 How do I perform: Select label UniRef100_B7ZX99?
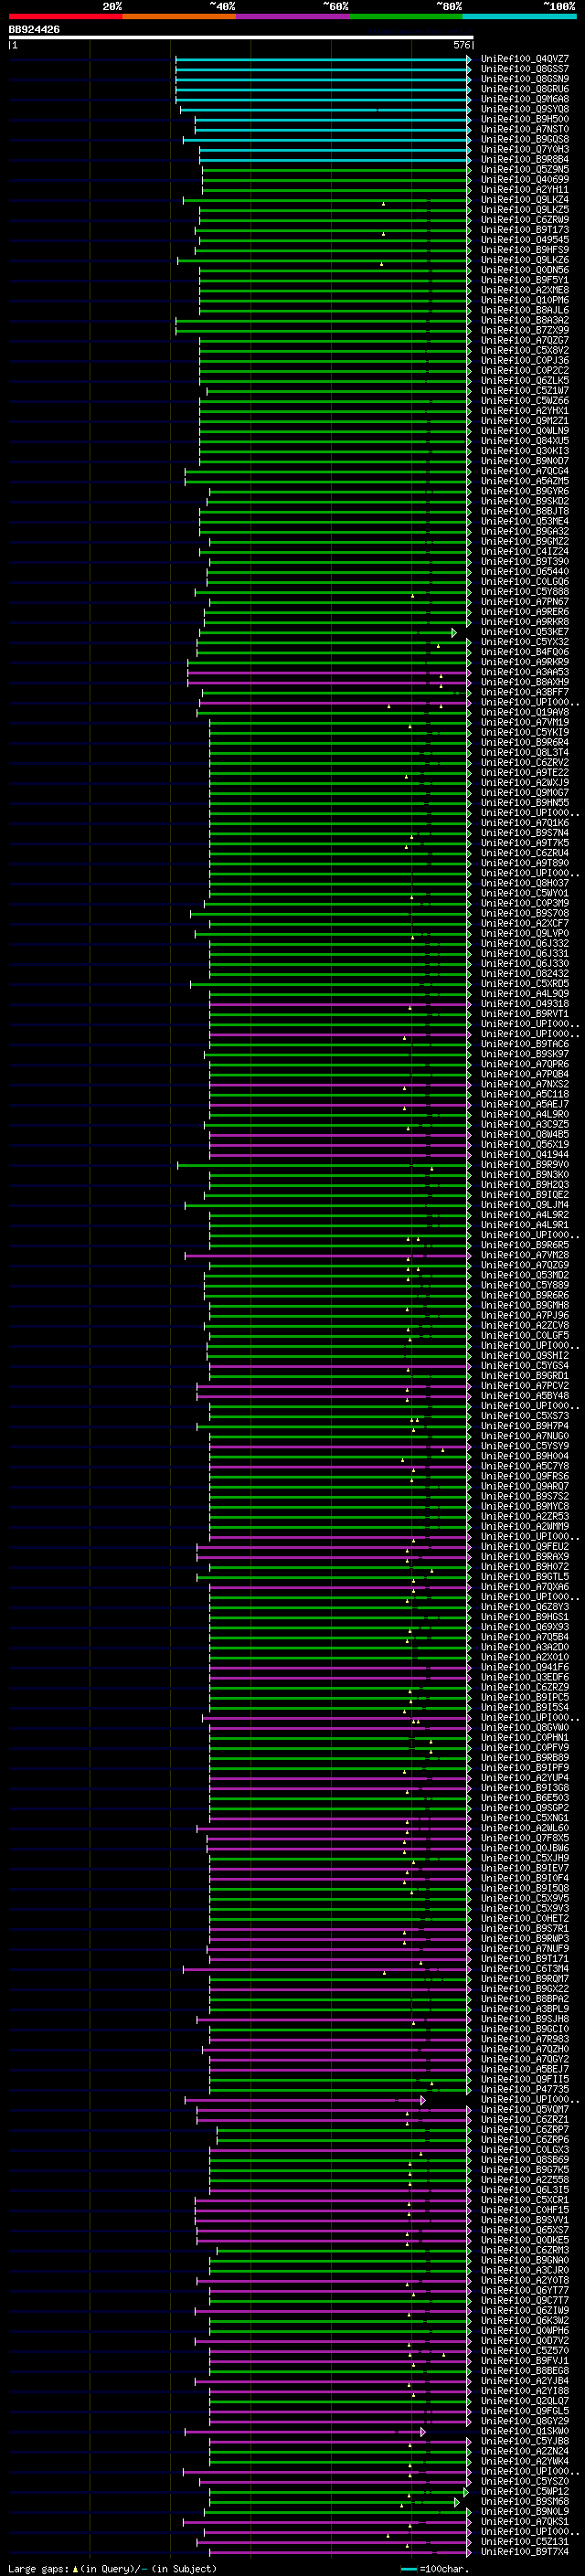(x=525, y=331)
